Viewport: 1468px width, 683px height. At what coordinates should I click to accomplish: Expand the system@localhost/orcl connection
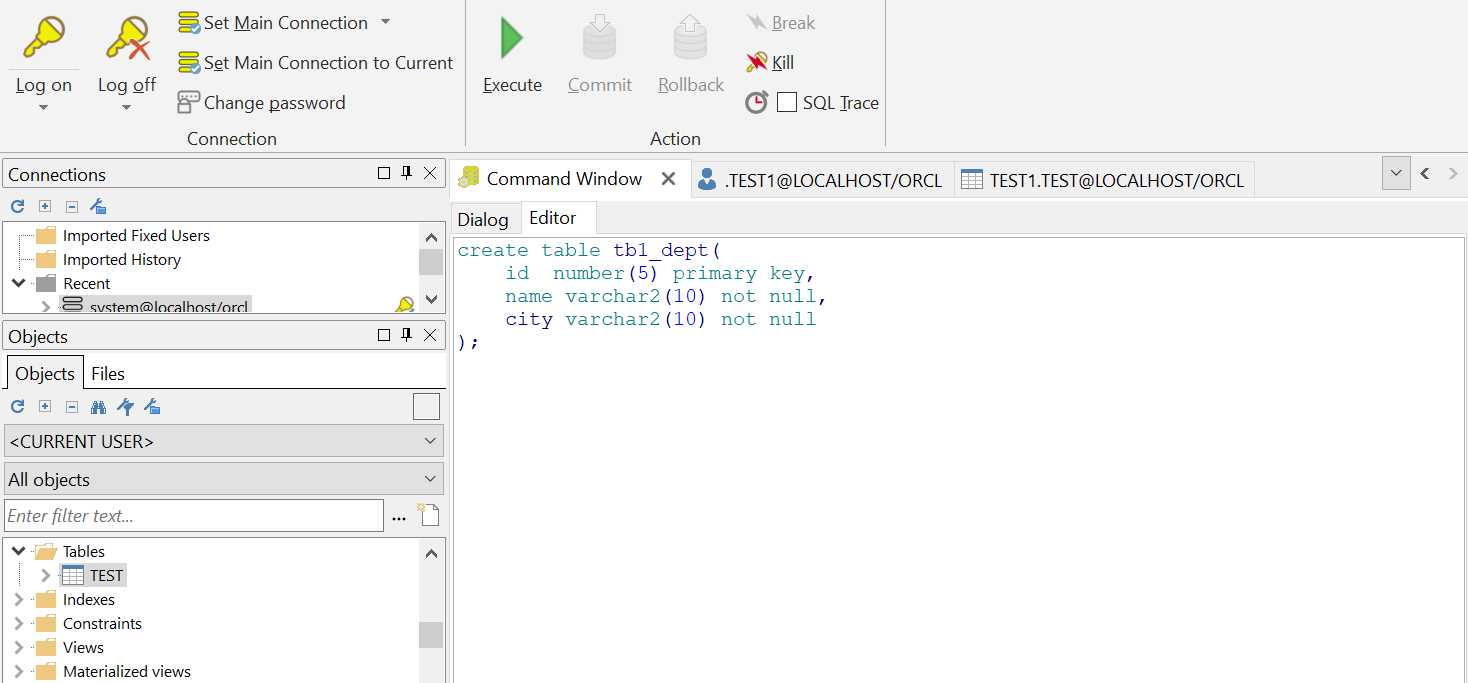(x=45, y=305)
